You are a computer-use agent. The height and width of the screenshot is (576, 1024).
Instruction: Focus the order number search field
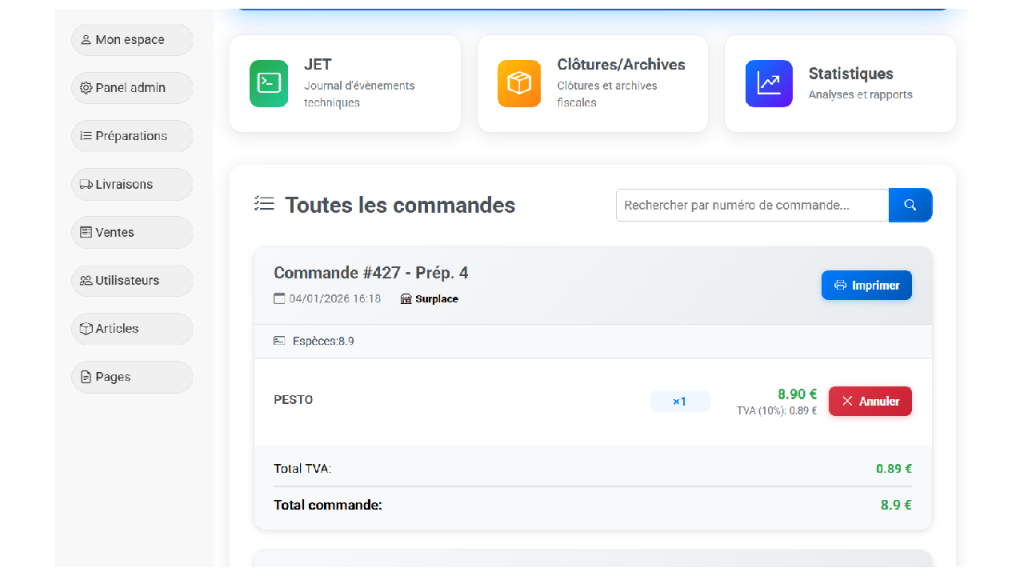tap(752, 205)
